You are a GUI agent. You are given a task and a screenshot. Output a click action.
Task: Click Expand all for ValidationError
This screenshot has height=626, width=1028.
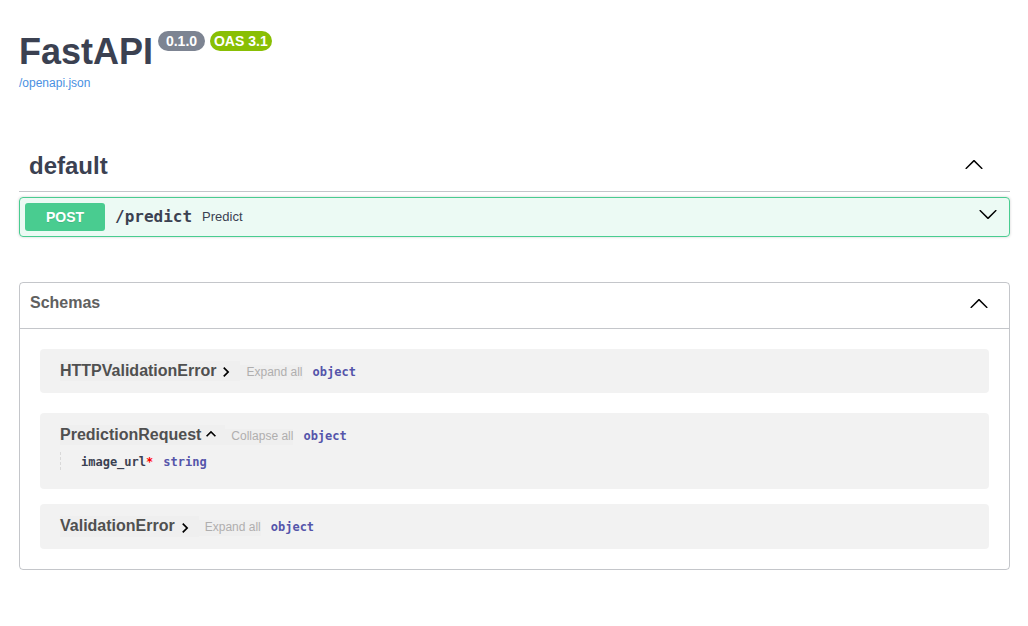232,527
